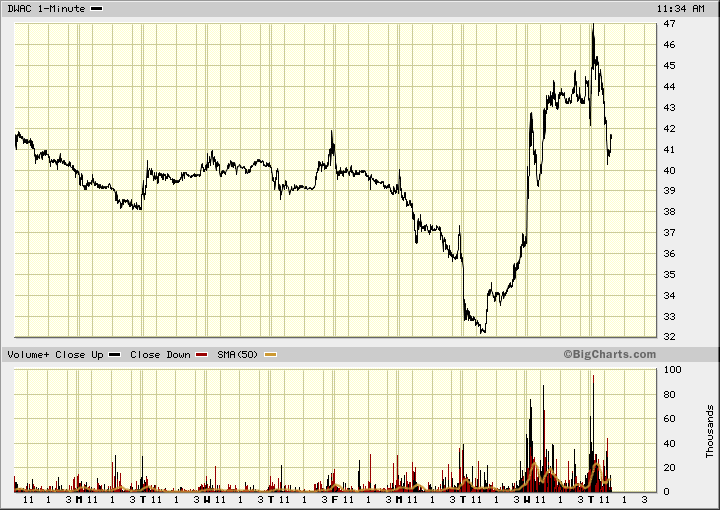The height and width of the screenshot is (510, 720).
Task: Click the 39 label on the price axis
Action: 669,191
